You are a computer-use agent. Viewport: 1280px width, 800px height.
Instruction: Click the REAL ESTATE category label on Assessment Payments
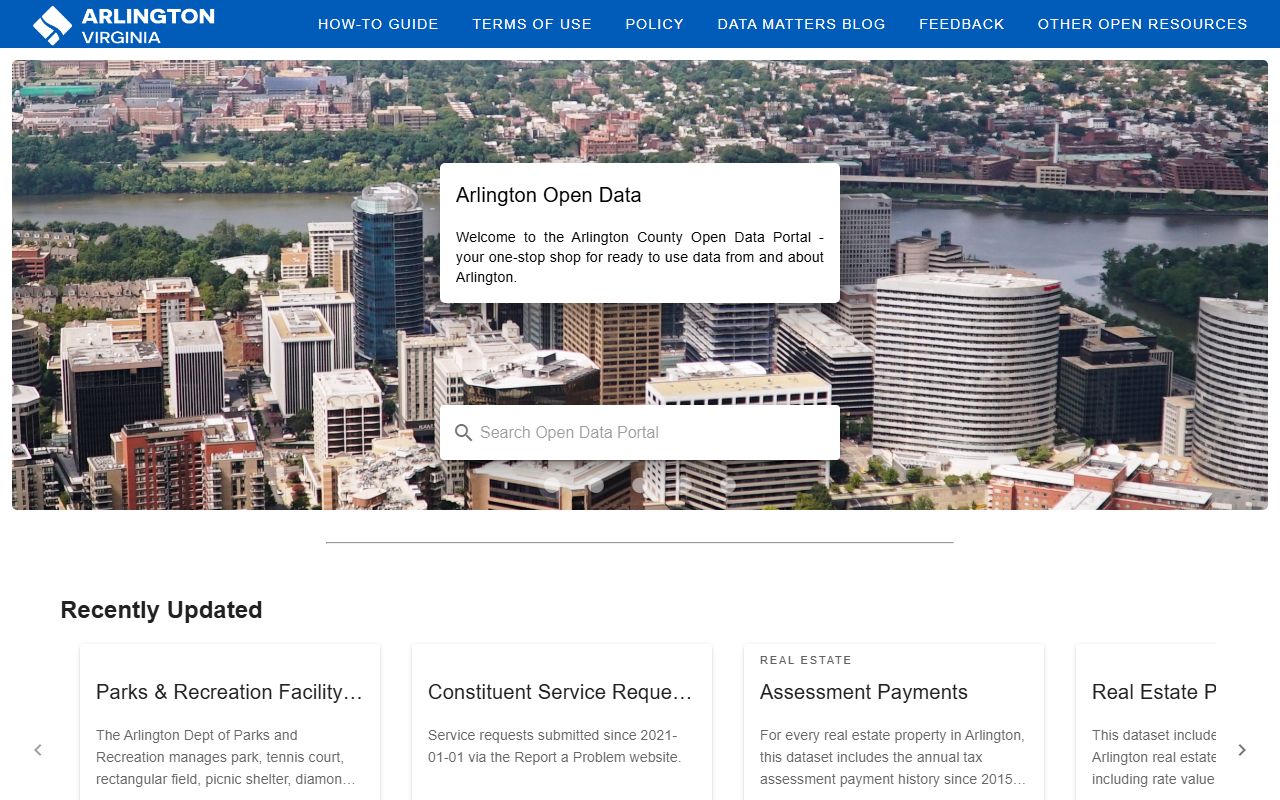[806, 660]
